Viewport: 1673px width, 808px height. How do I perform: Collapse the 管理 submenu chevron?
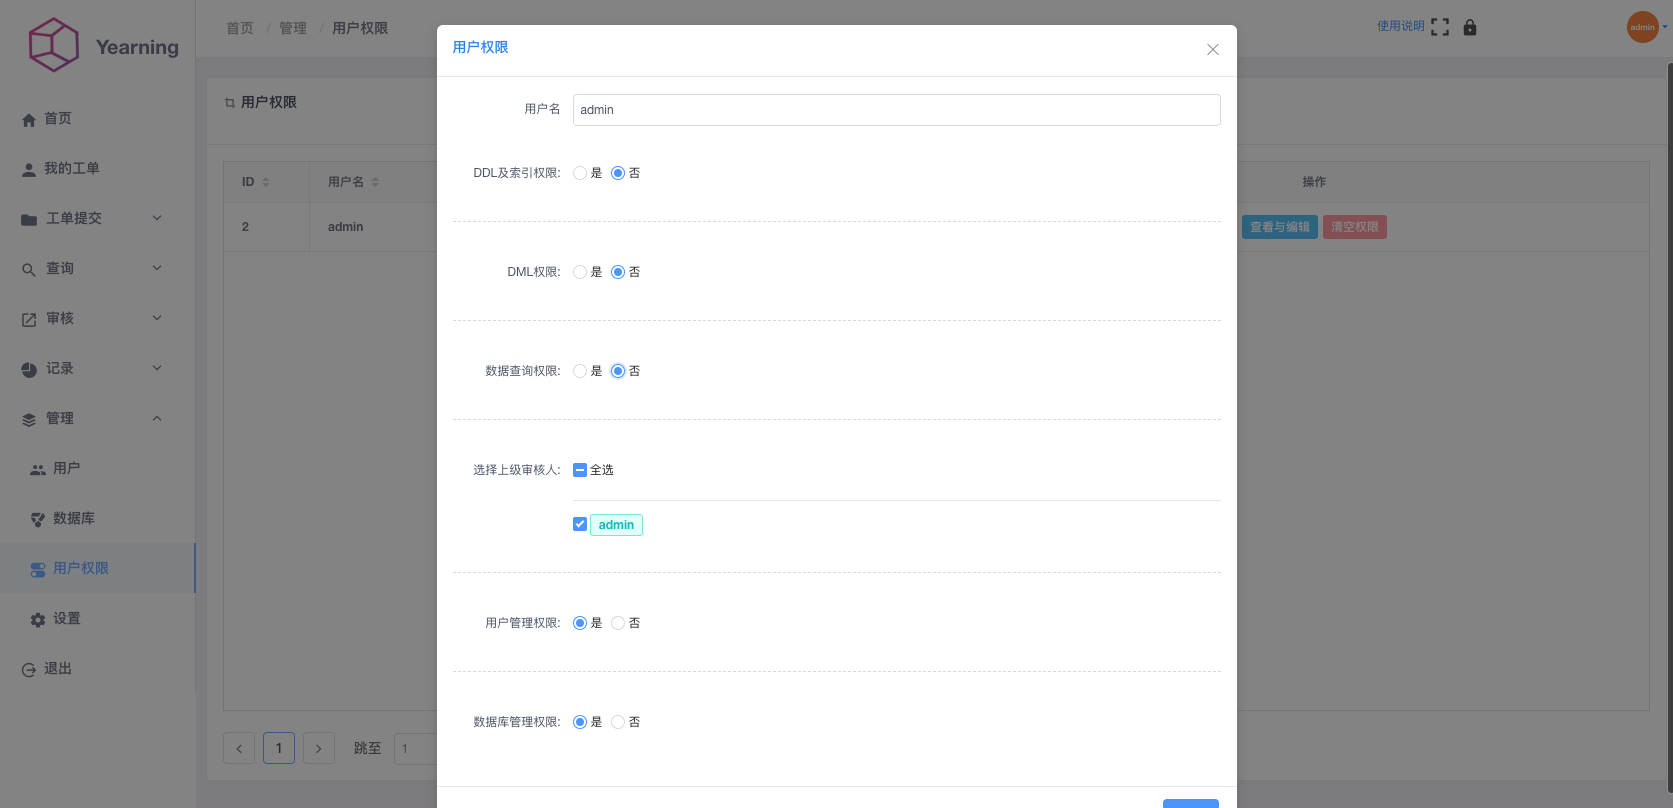click(157, 418)
